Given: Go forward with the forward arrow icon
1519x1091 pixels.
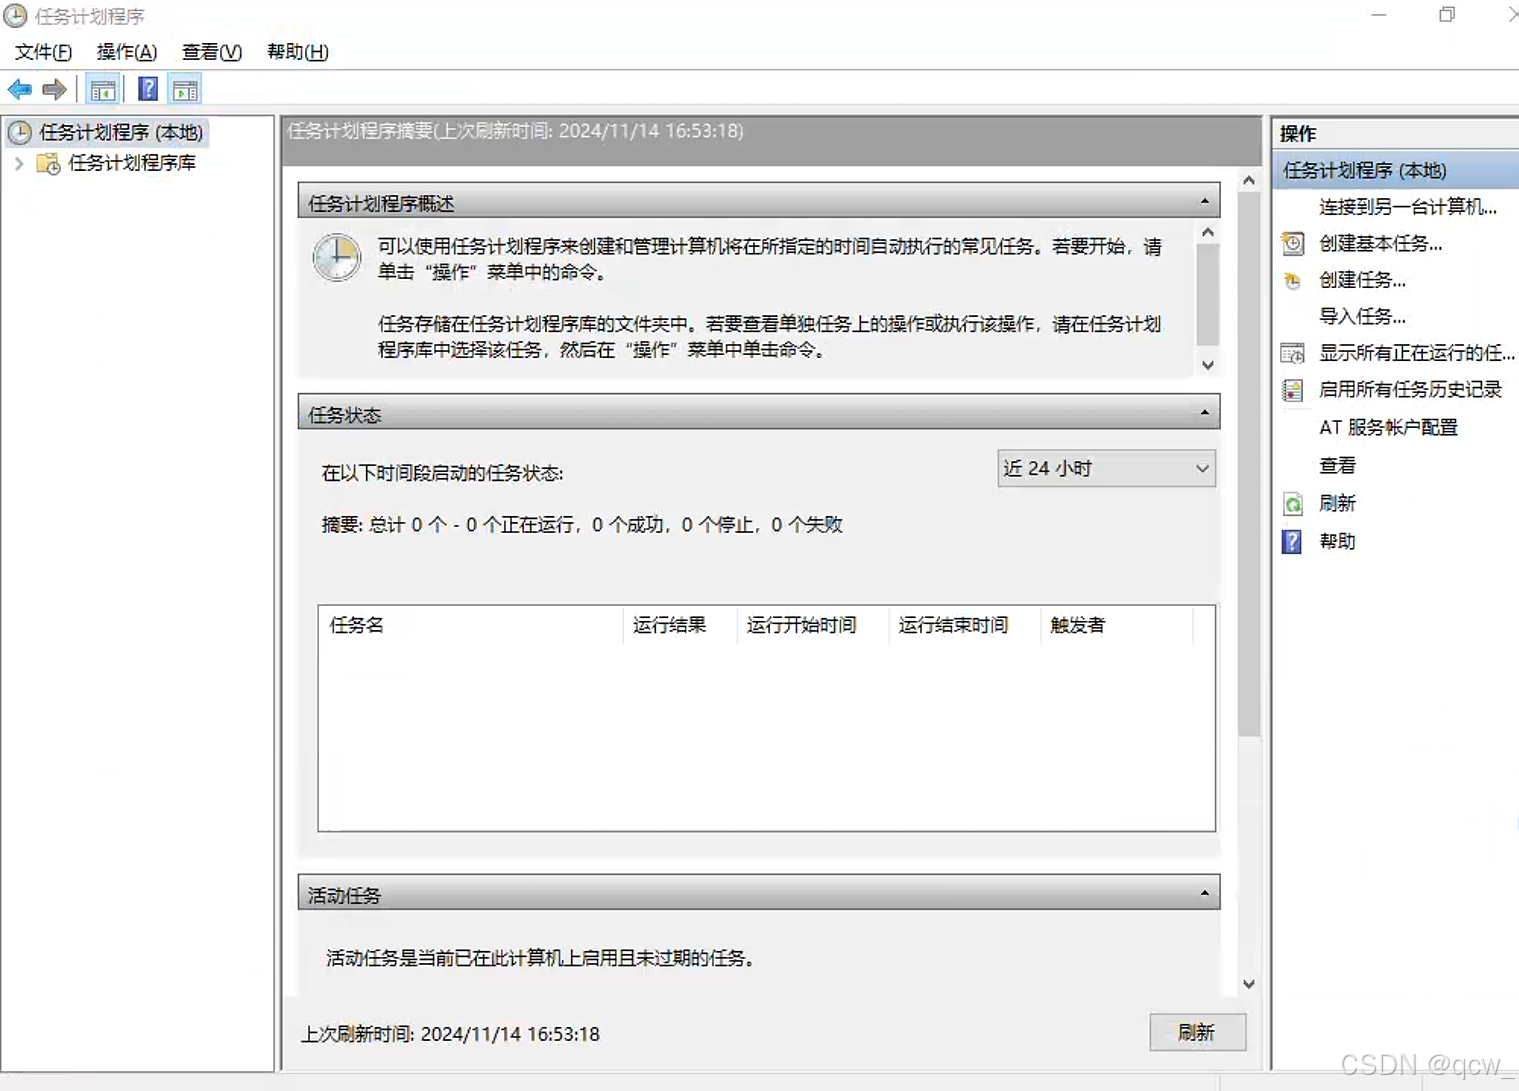Looking at the screenshot, I should (55, 90).
